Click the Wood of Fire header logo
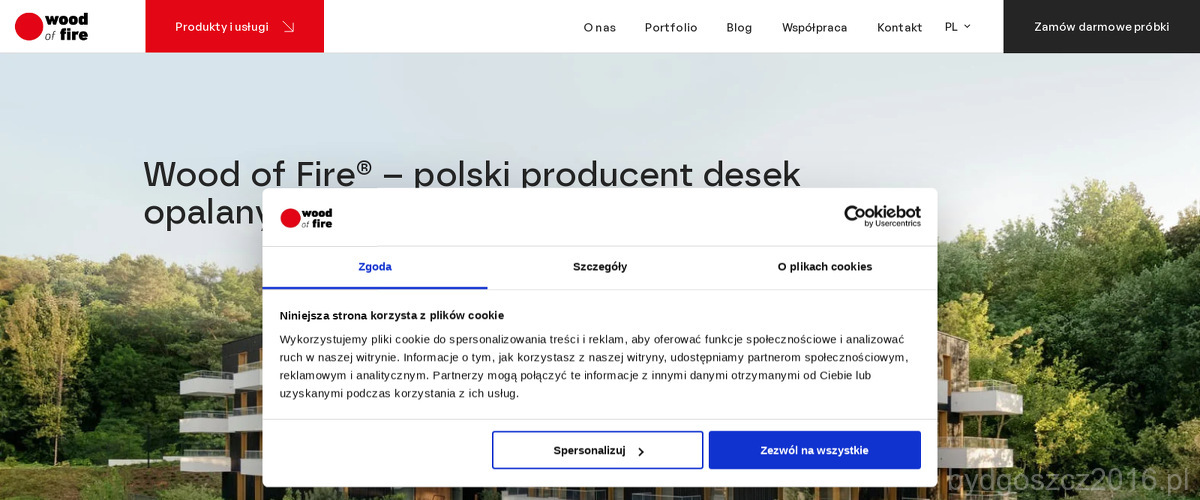This screenshot has width=1200, height=500. (x=52, y=27)
